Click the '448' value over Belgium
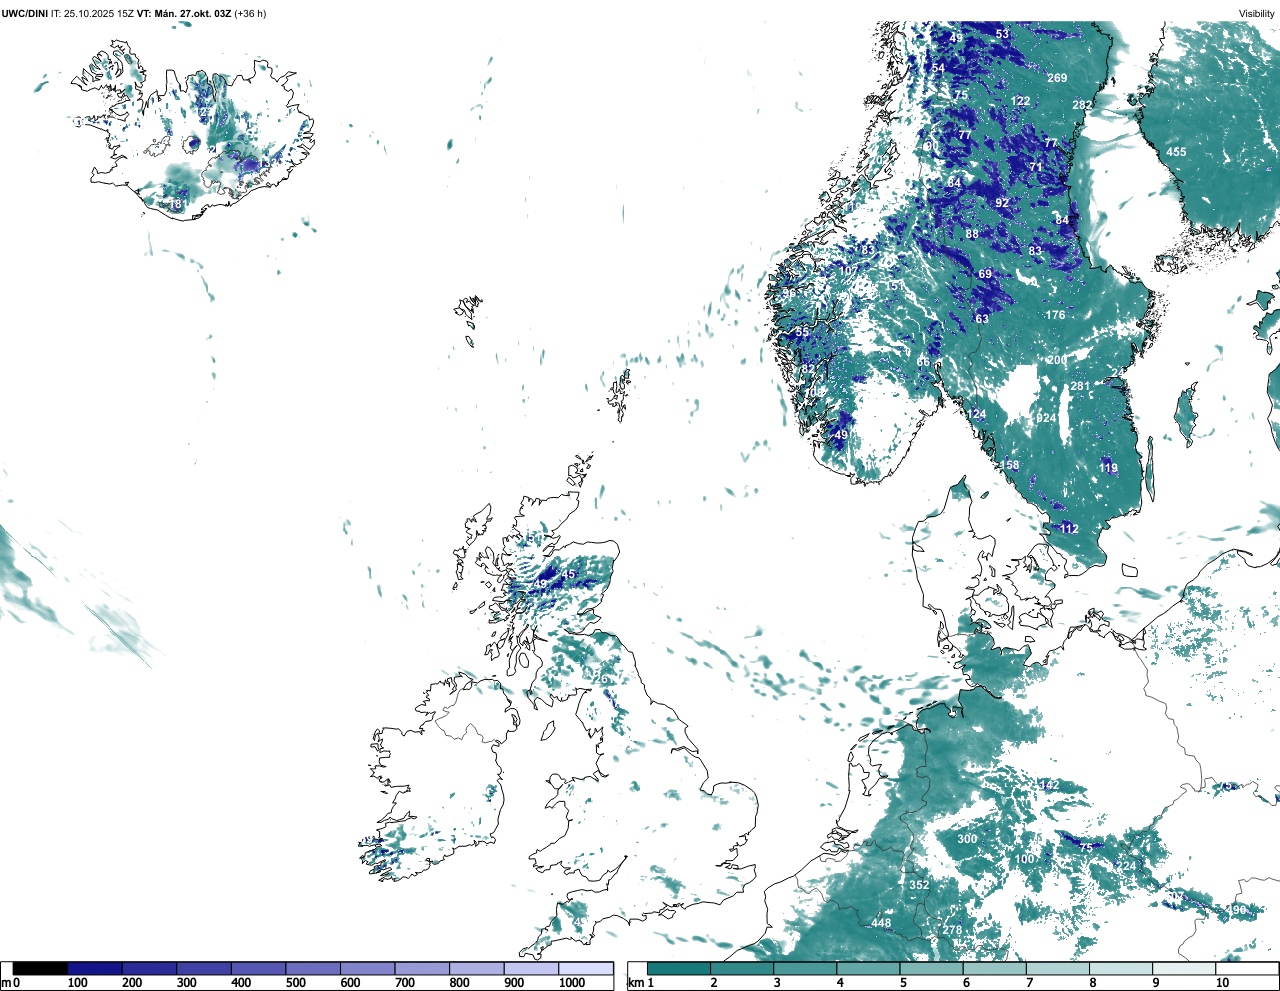Screen dimensions: 1280x991 (x=881, y=923)
